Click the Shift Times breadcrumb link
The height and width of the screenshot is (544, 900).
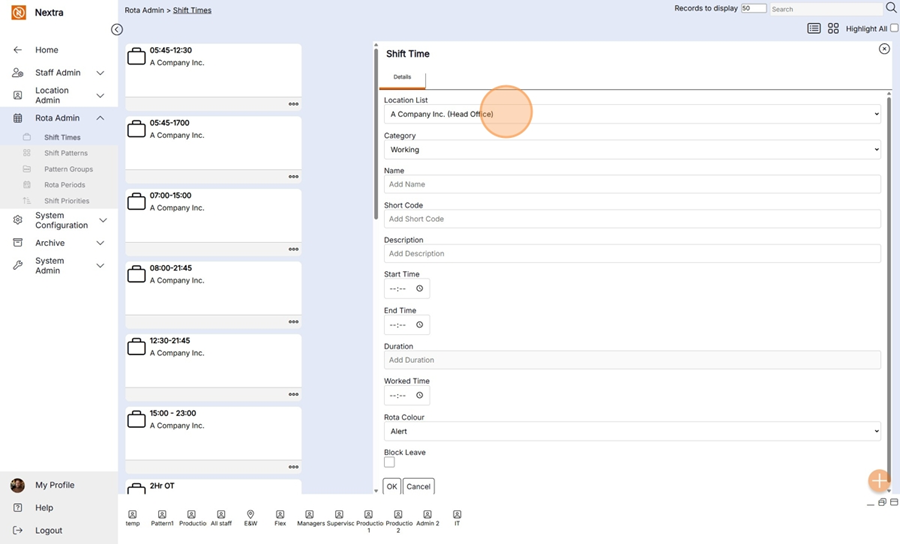point(192,10)
